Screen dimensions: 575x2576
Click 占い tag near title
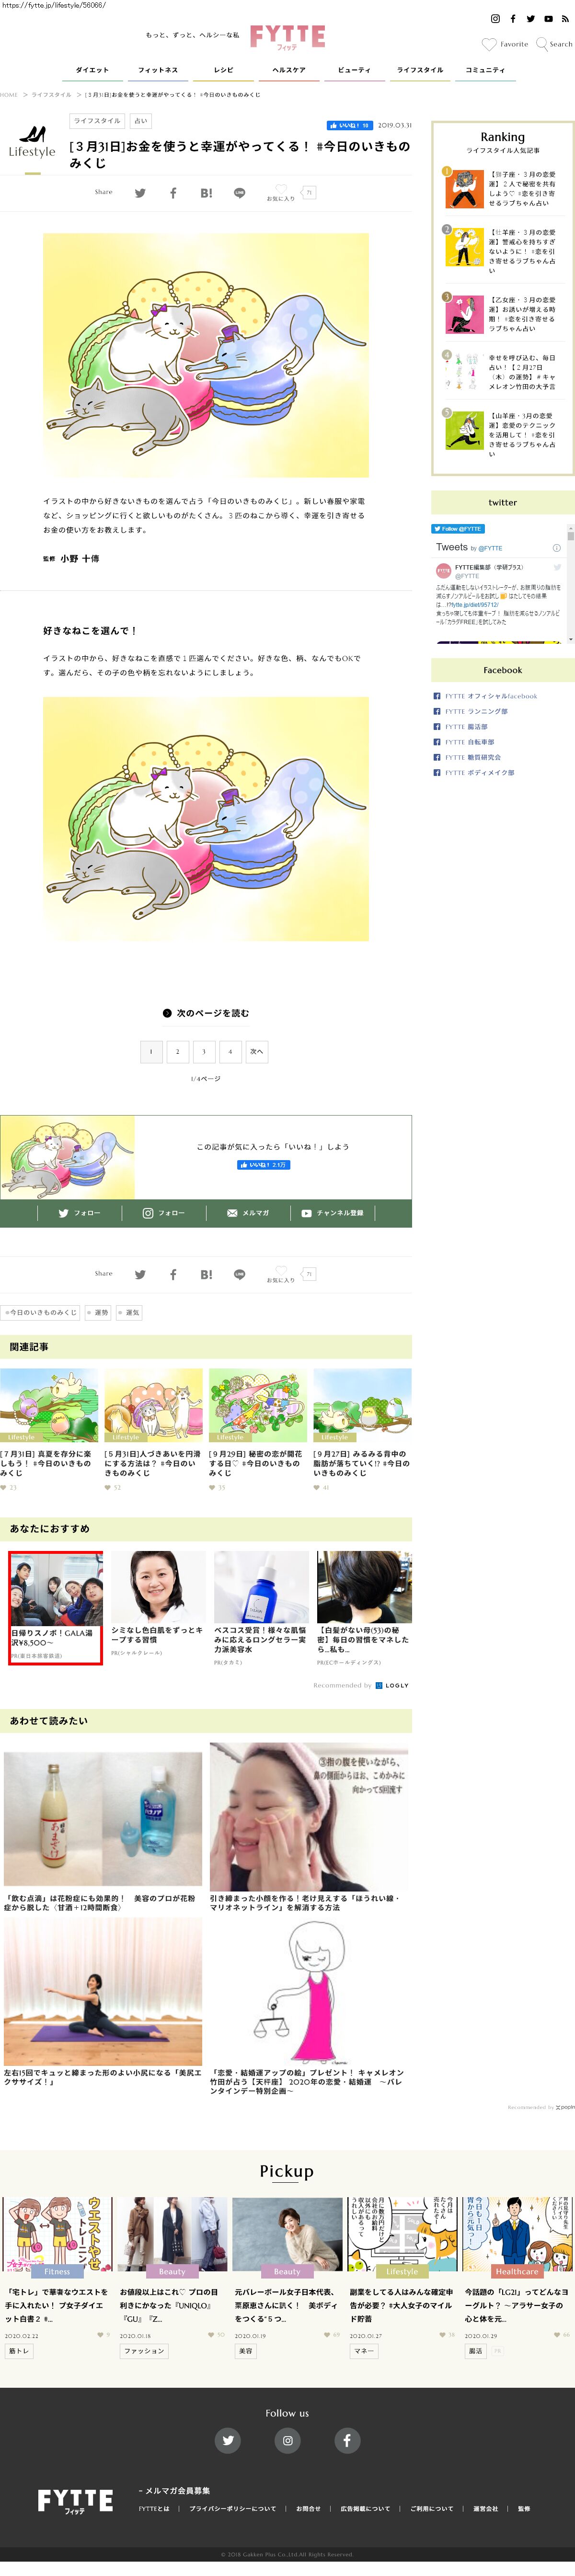[140, 121]
